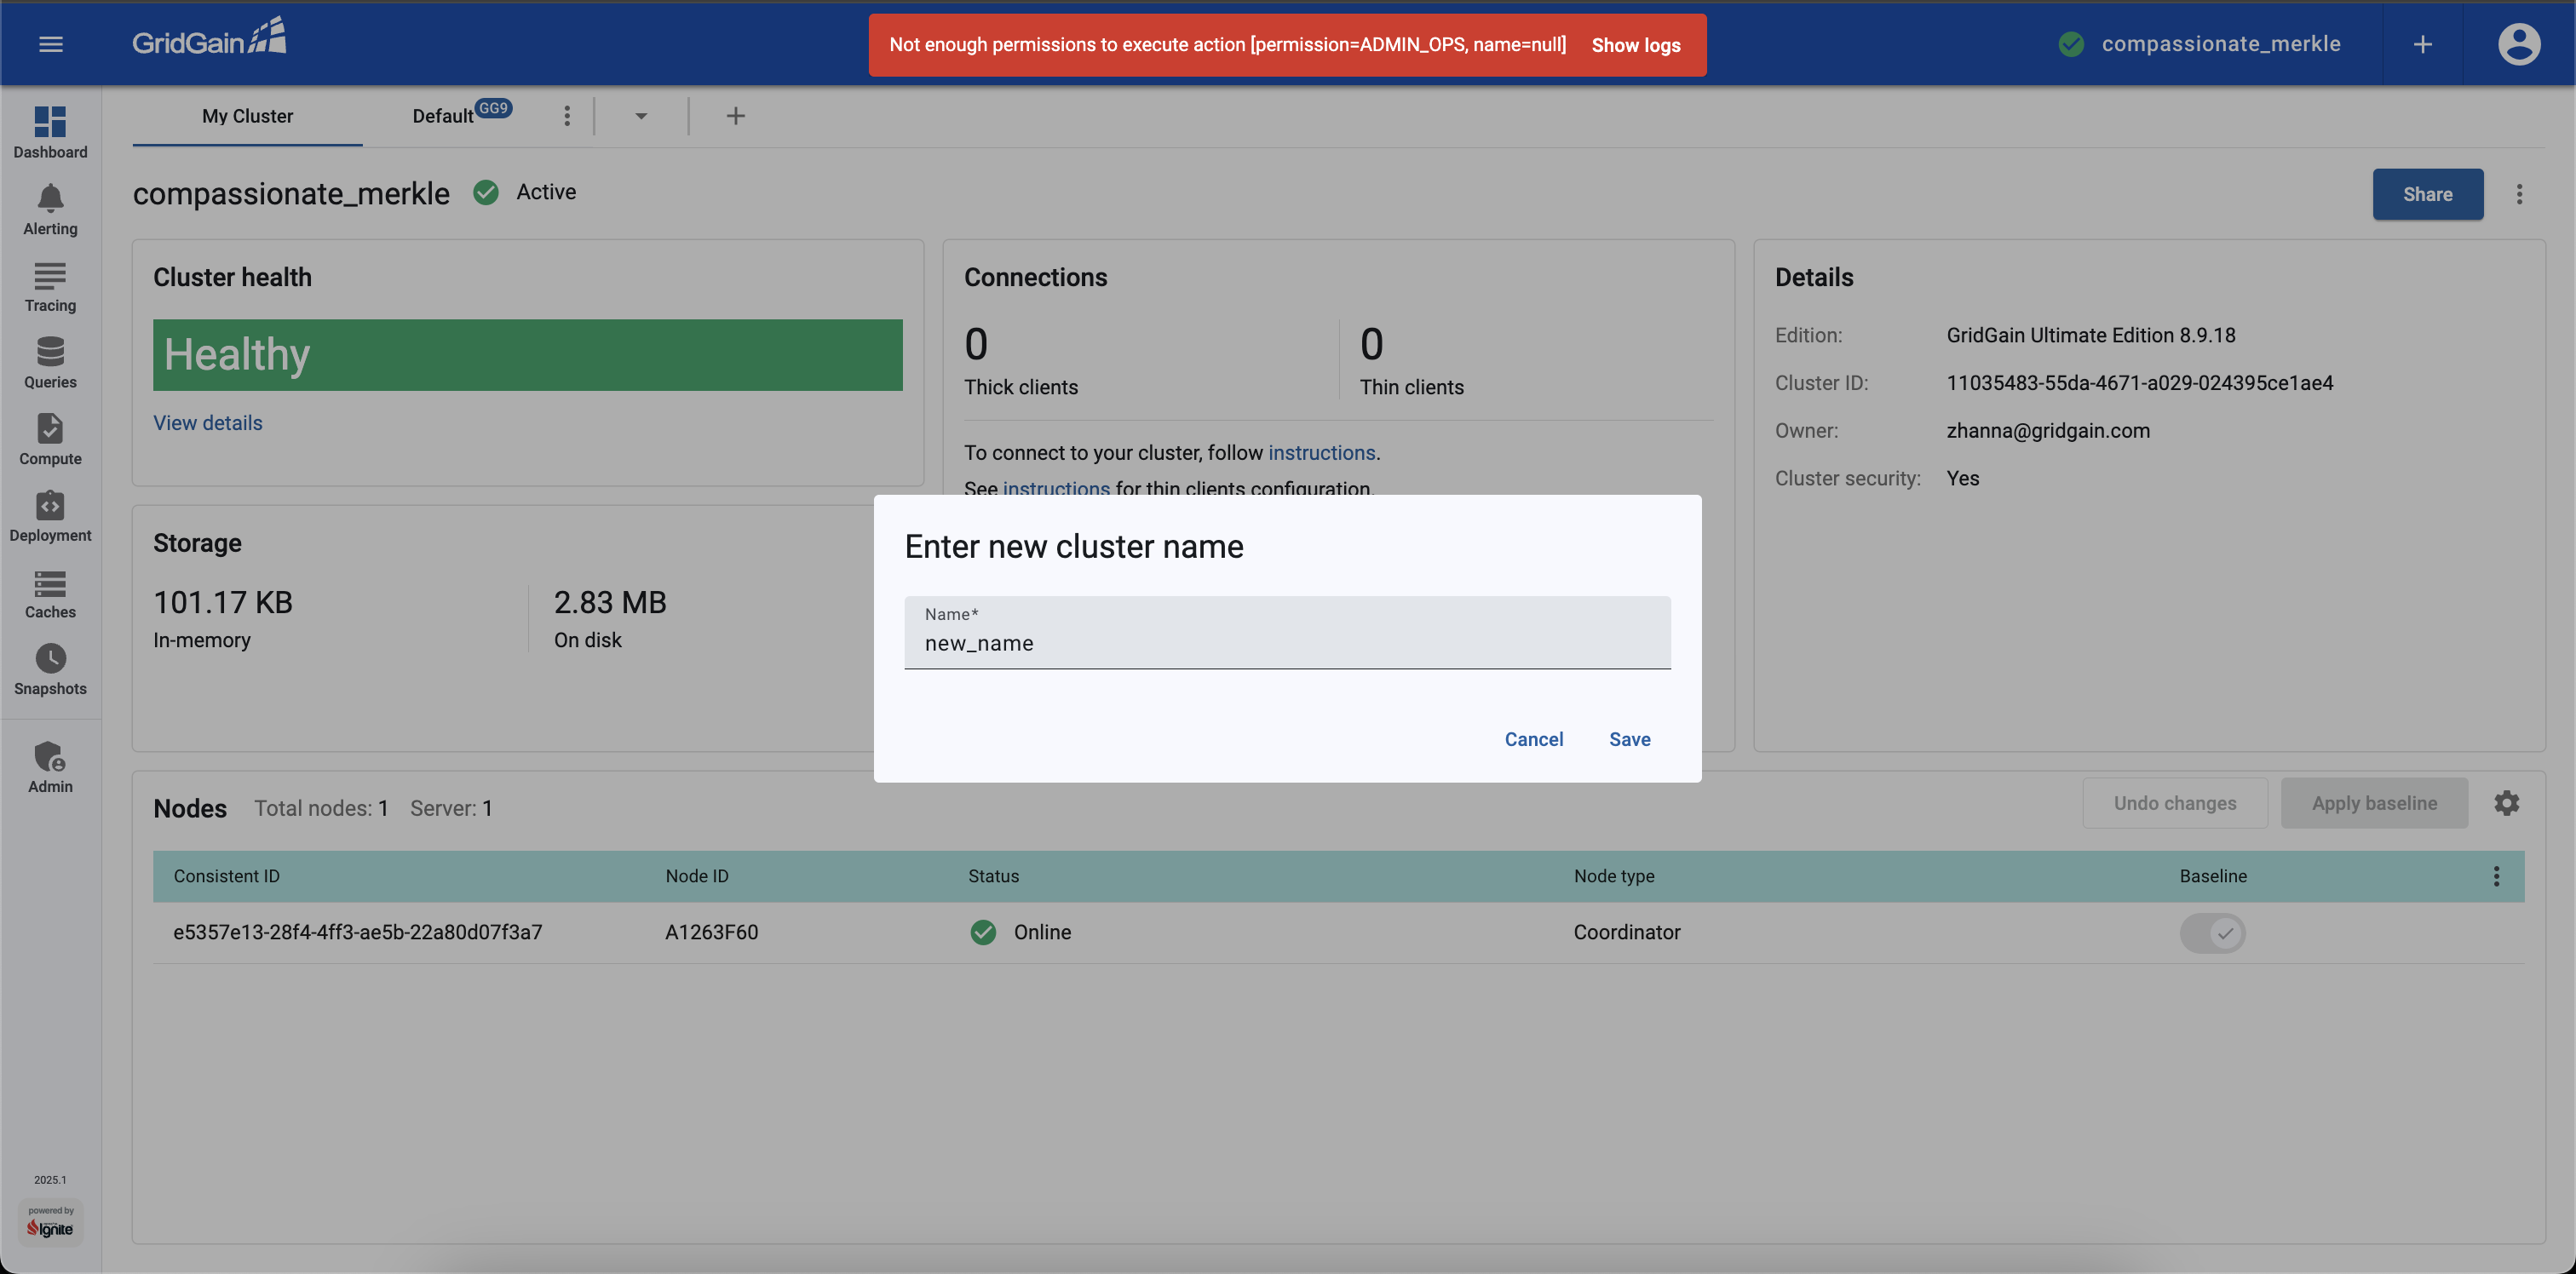Viewport: 2576px width, 1274px height.
Task: Click the Baseline column header
Action: click(x=2213, y=876)
